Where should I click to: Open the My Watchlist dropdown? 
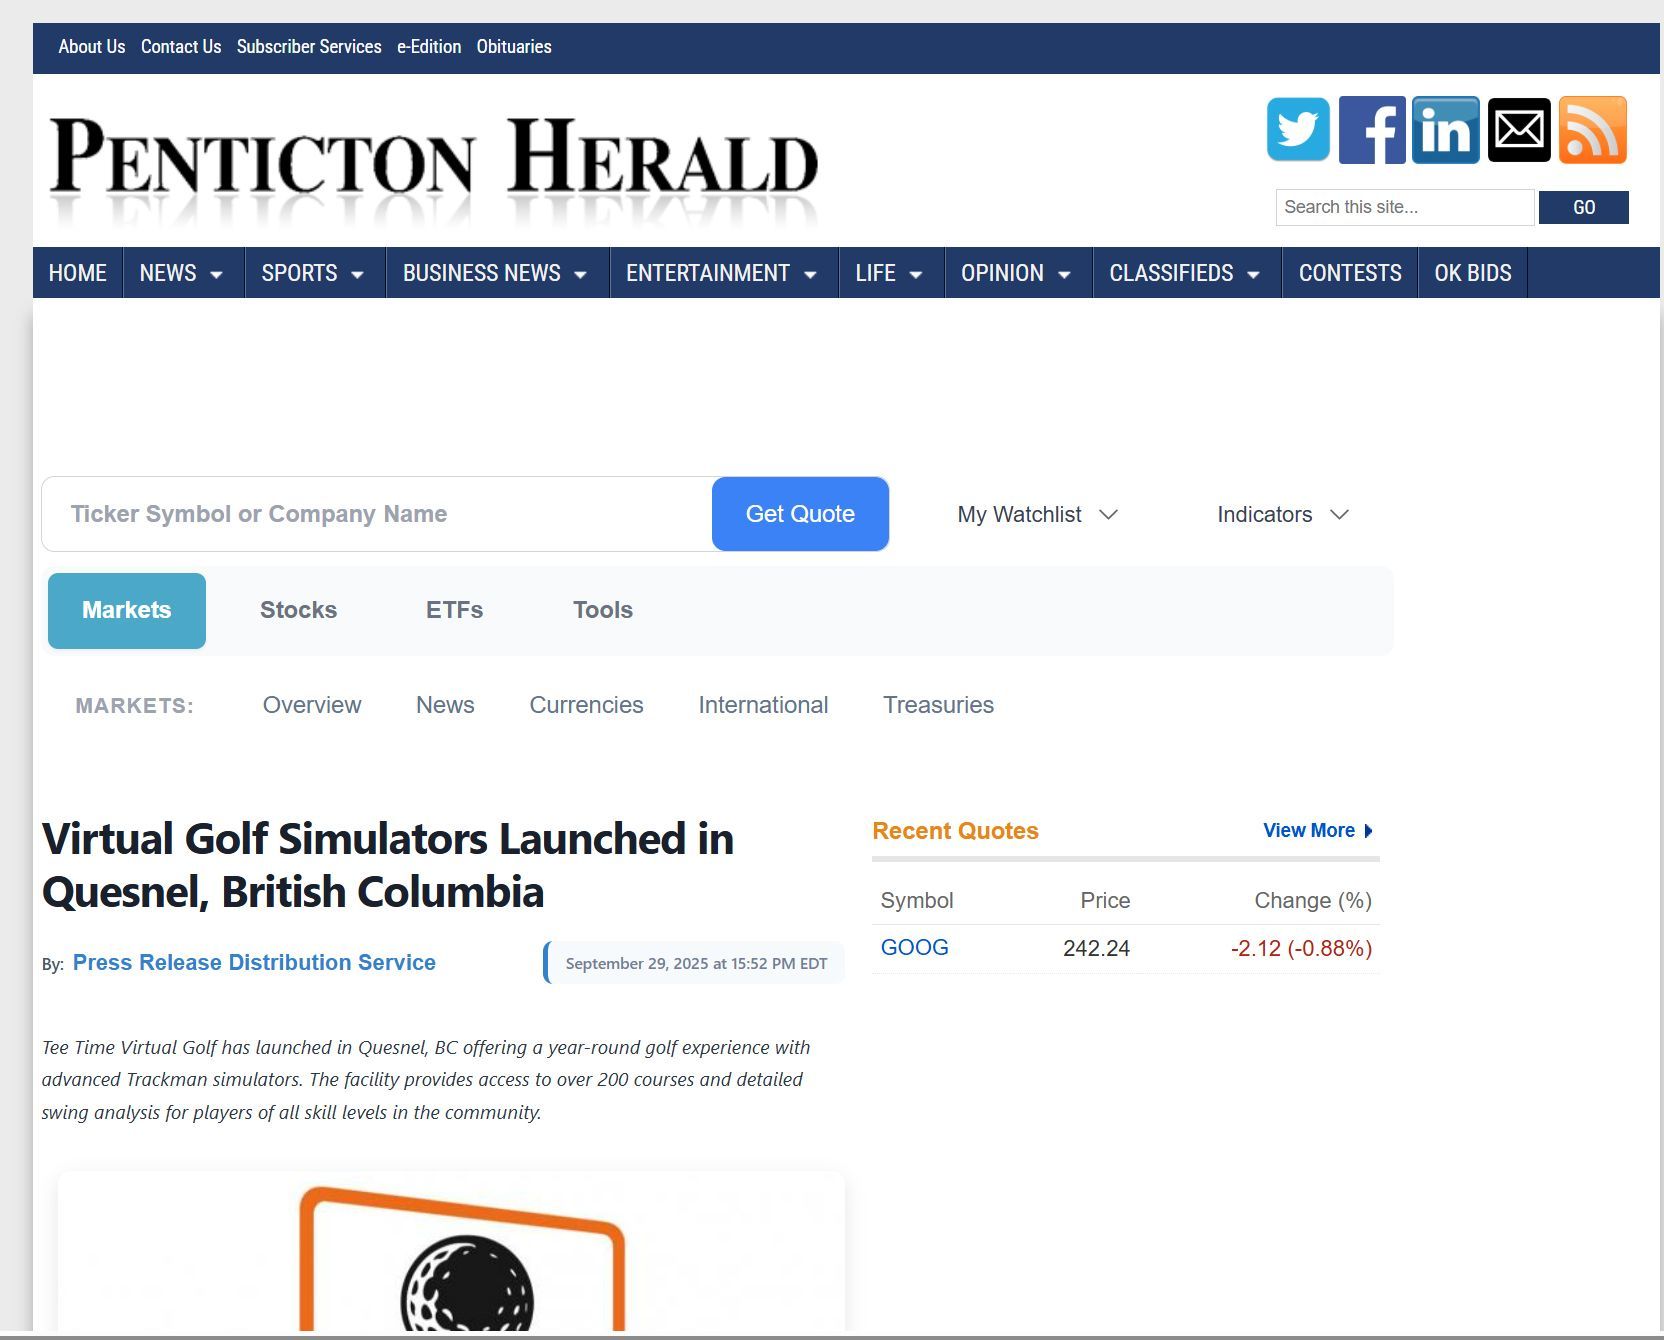(1037, 514)
